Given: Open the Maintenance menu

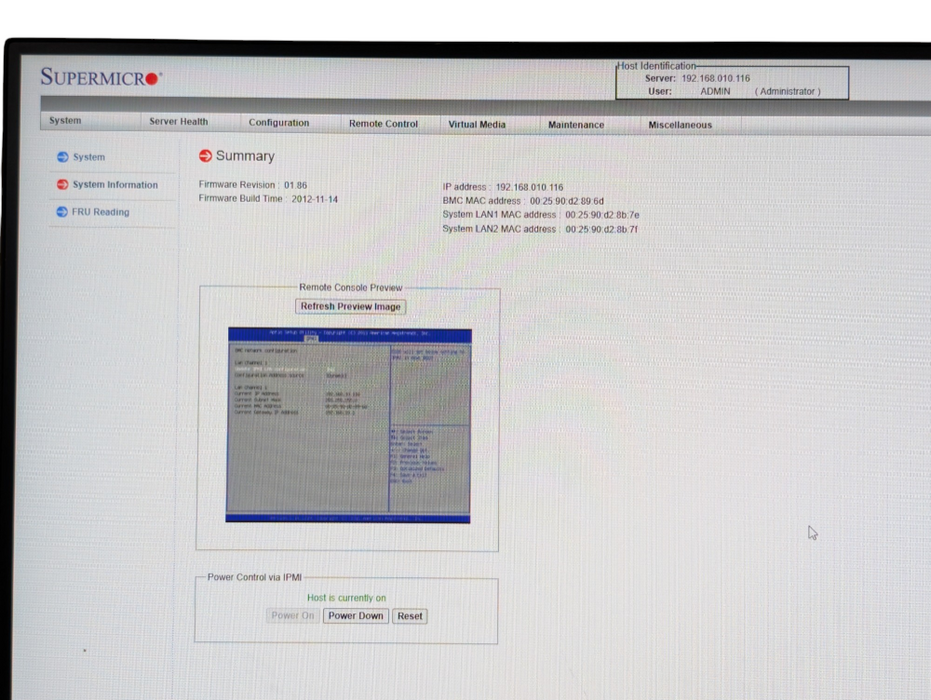Looking at the screenshot, I should tap(576, 124).
